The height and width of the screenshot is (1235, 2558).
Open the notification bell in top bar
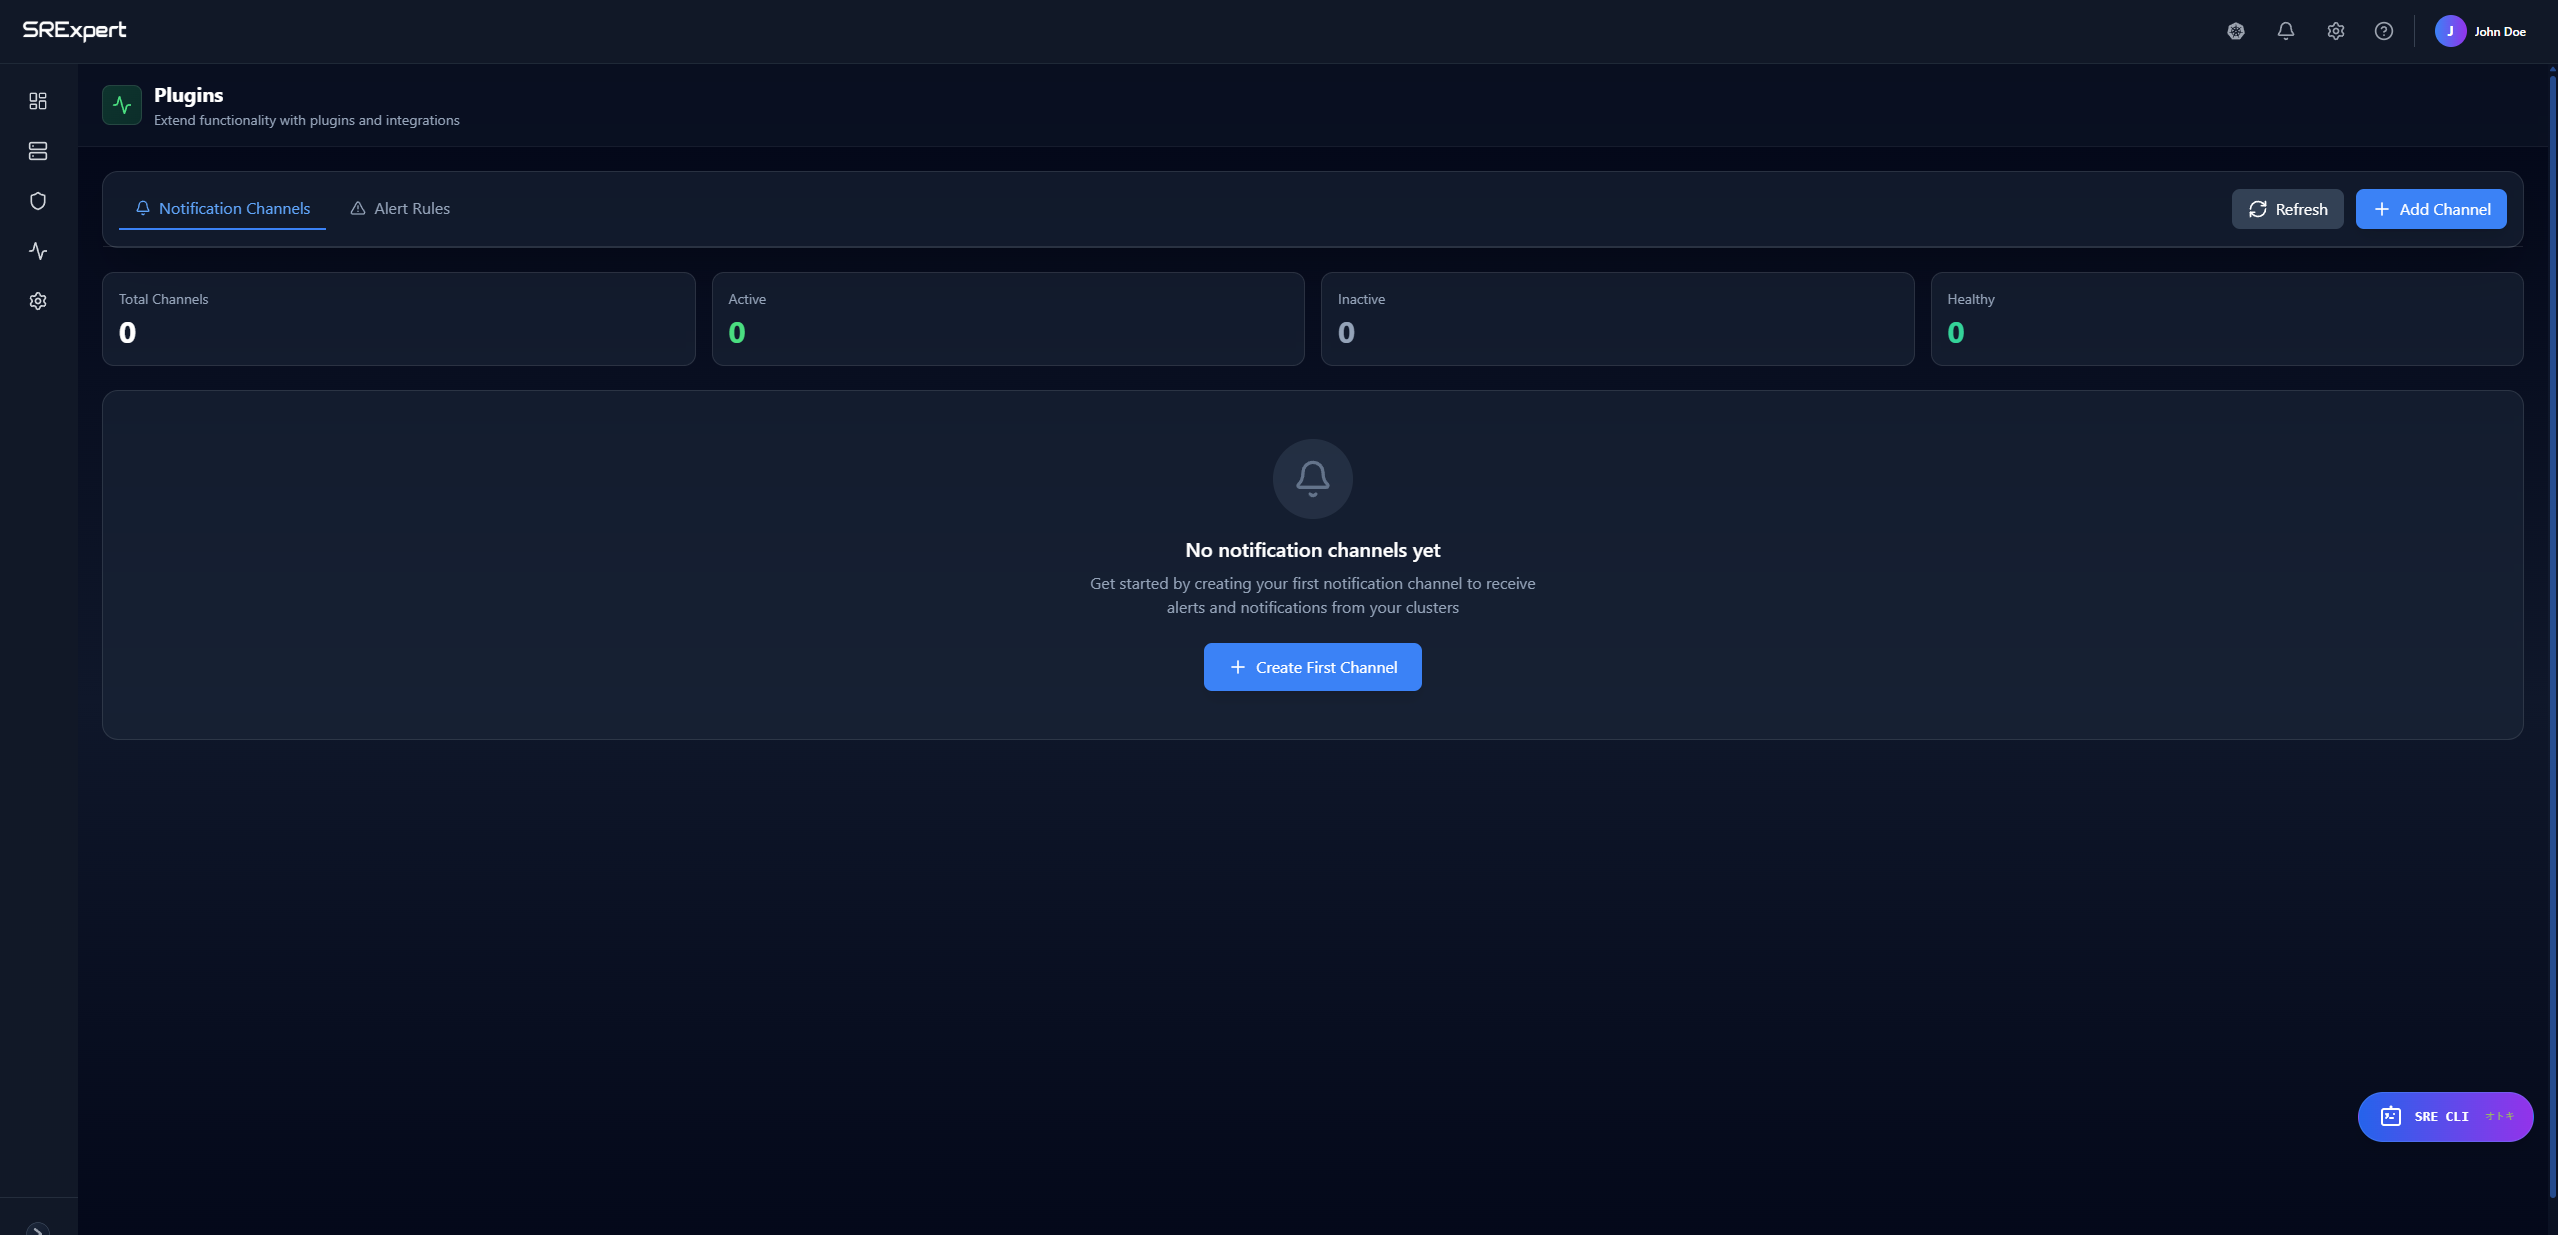[2285, 30]
